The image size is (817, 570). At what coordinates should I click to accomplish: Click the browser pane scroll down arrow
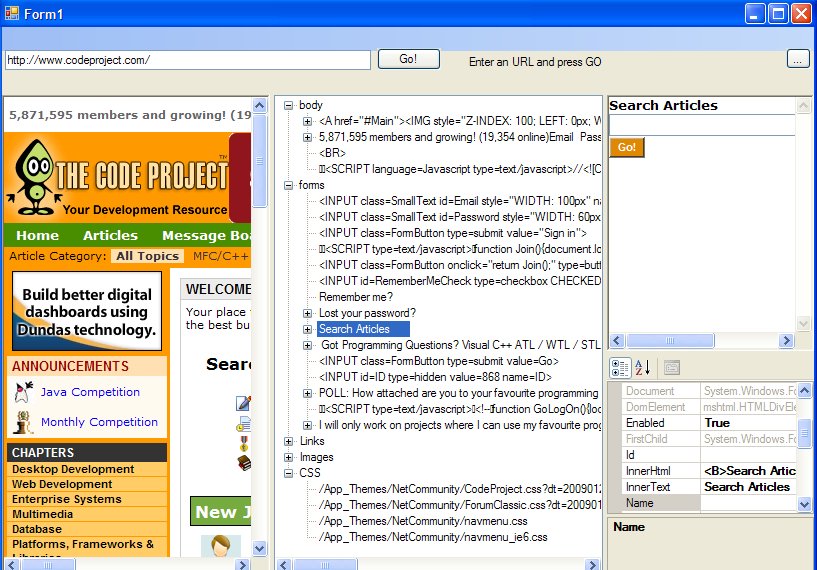click(x=259, y=548)
